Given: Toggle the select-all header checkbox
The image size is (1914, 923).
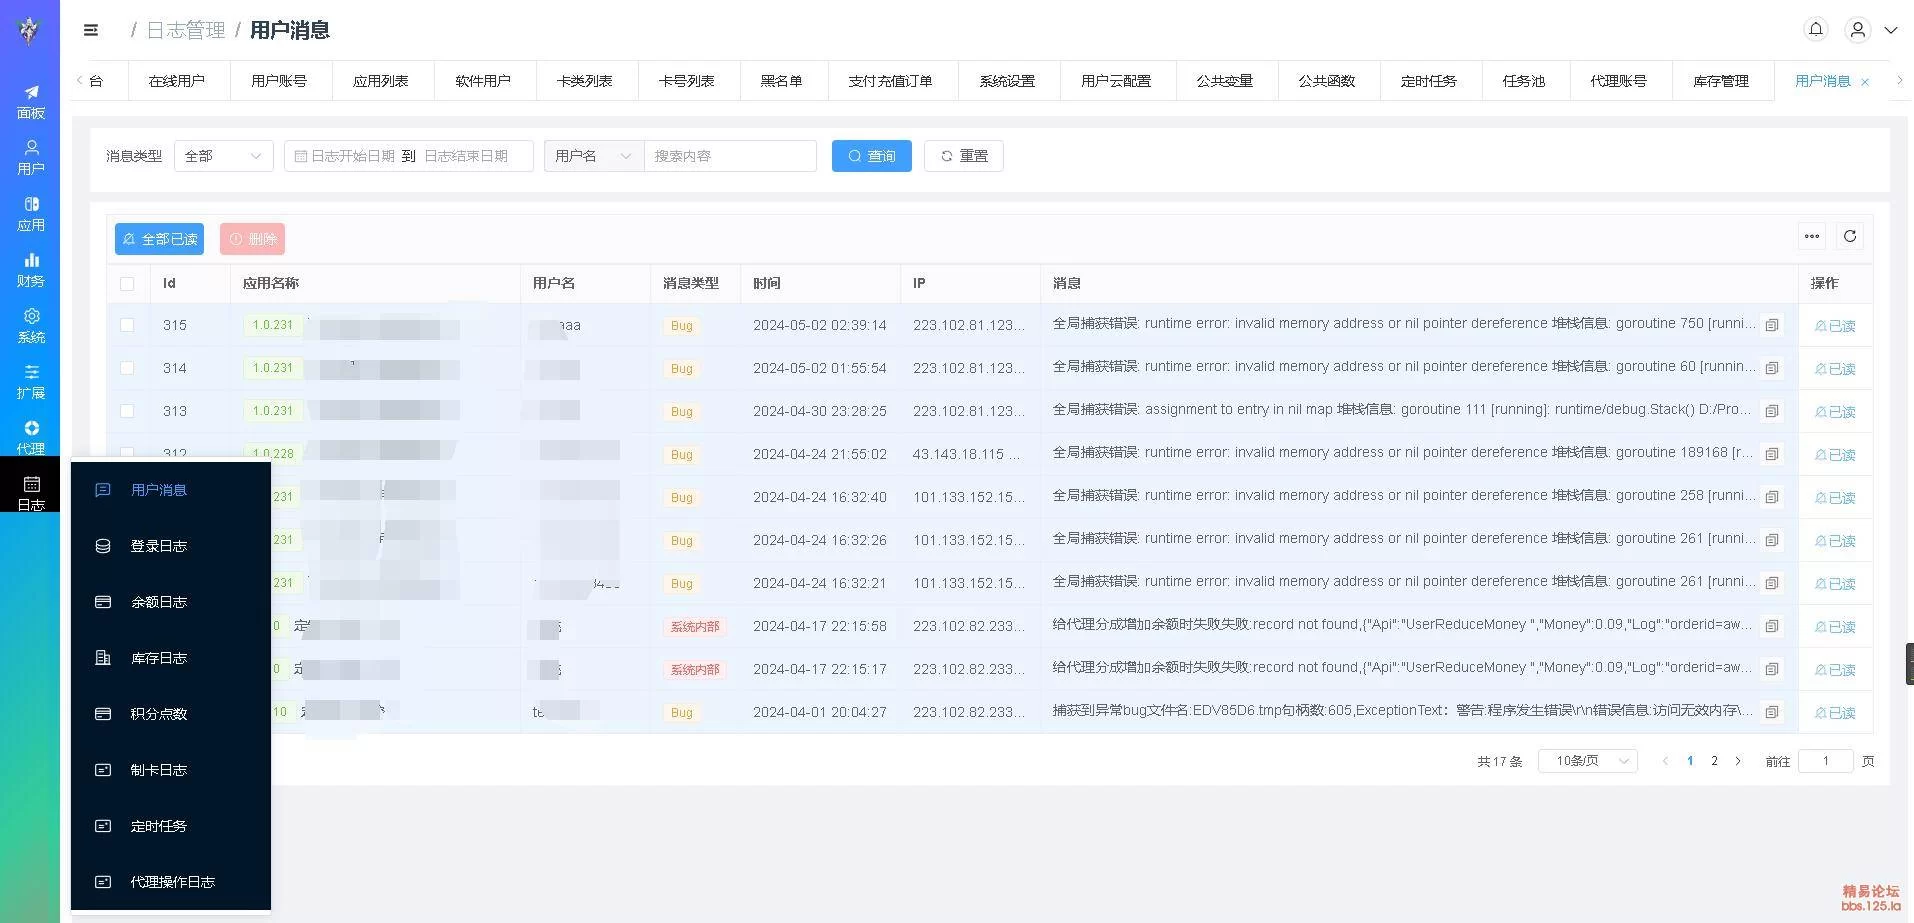Looking at the screenshot, I should (127, 284).
